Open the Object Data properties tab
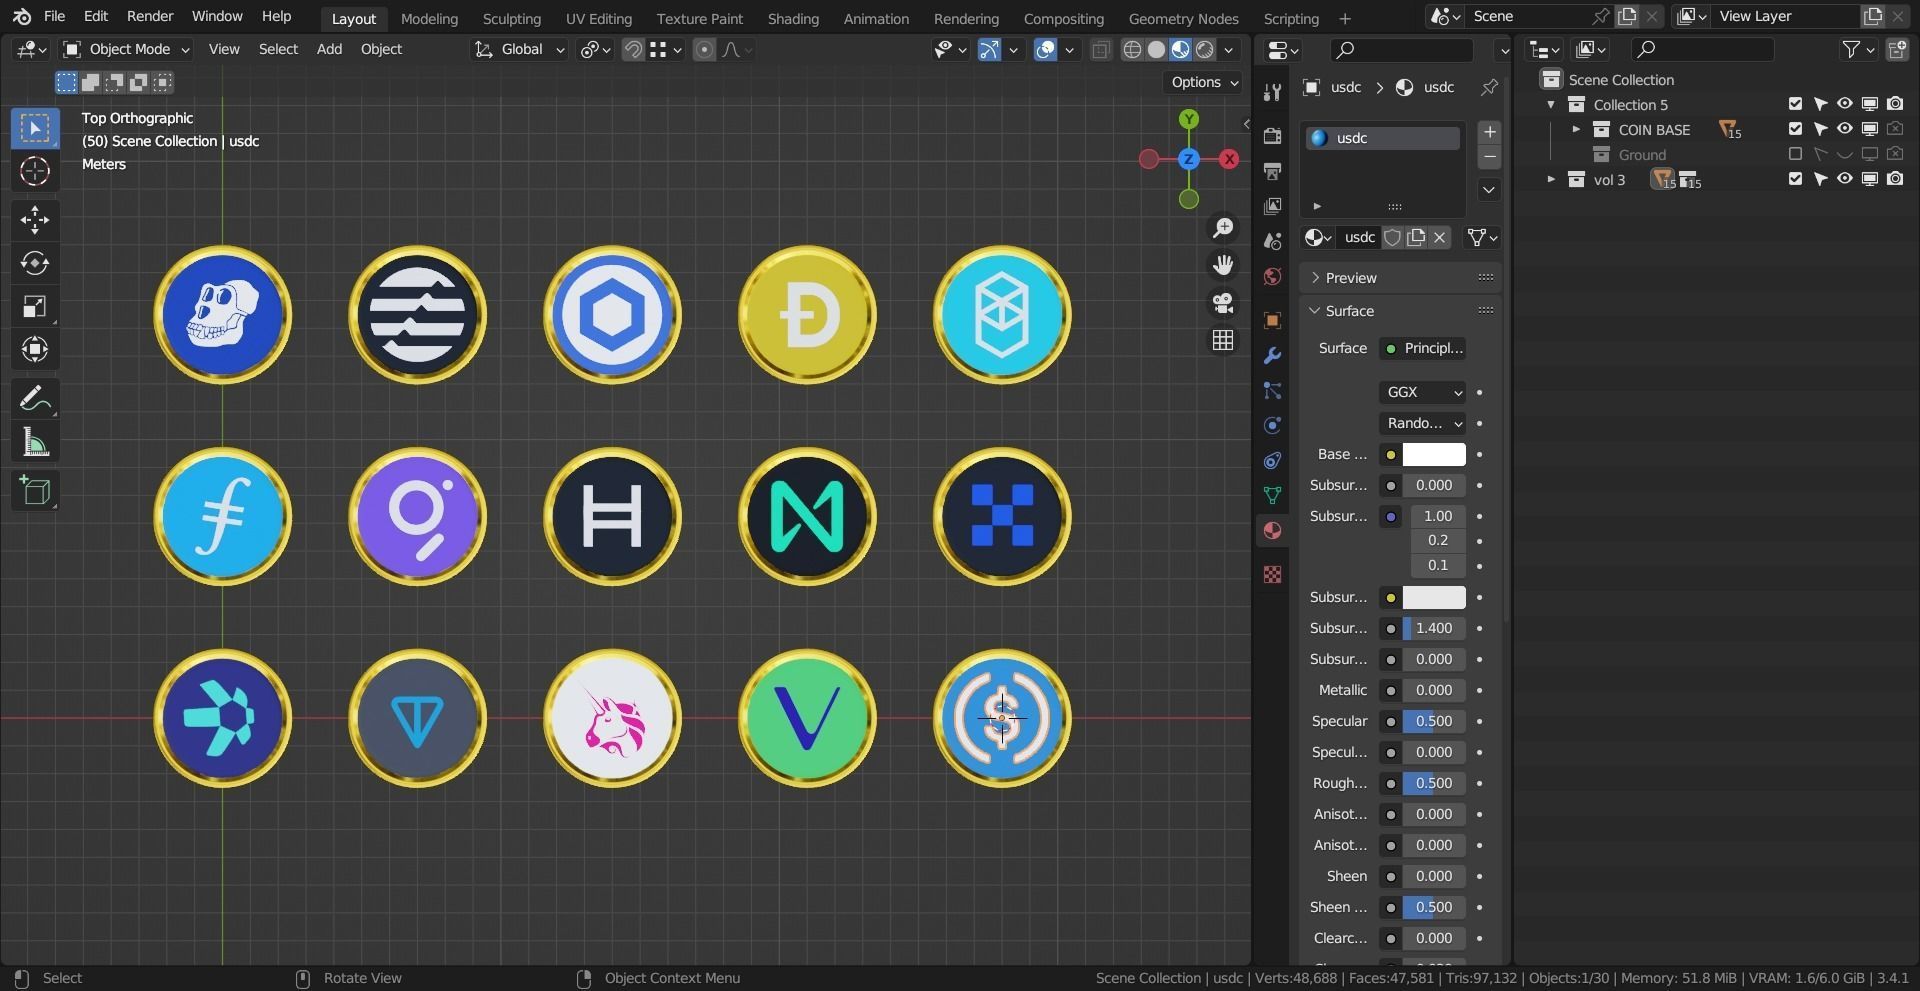 (1272, 495)
